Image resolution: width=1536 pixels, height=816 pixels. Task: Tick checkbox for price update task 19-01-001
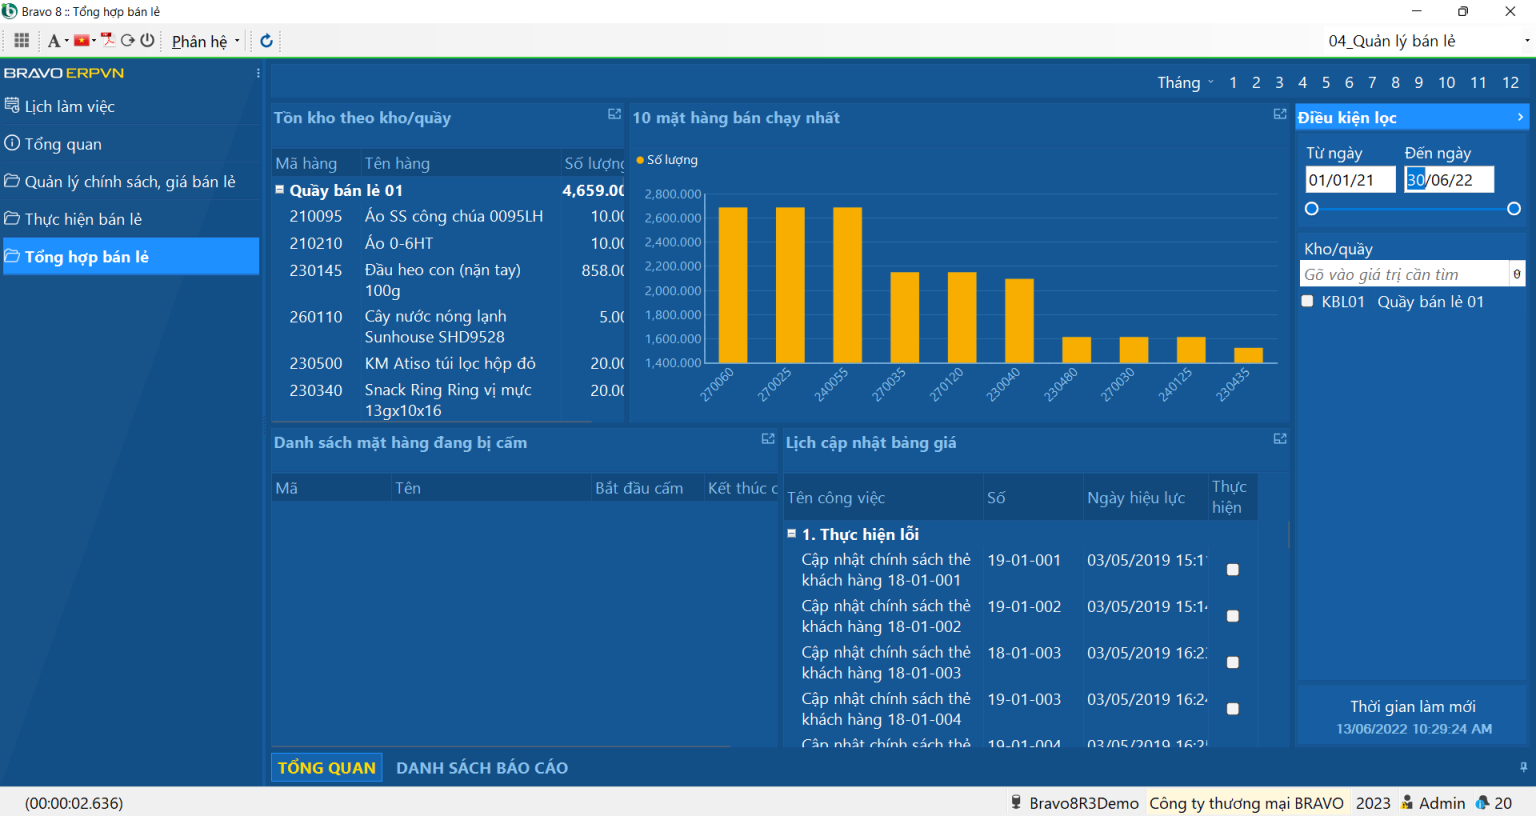click(x=1232, y=570)
